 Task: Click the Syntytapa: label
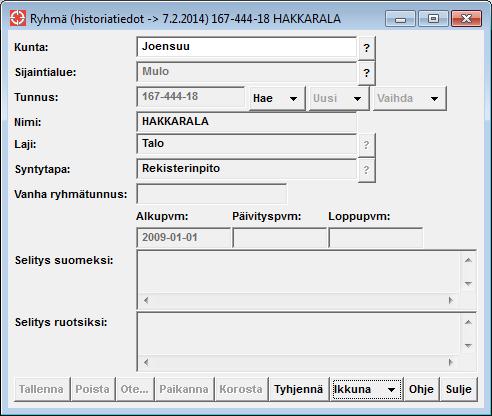point(42,169)
